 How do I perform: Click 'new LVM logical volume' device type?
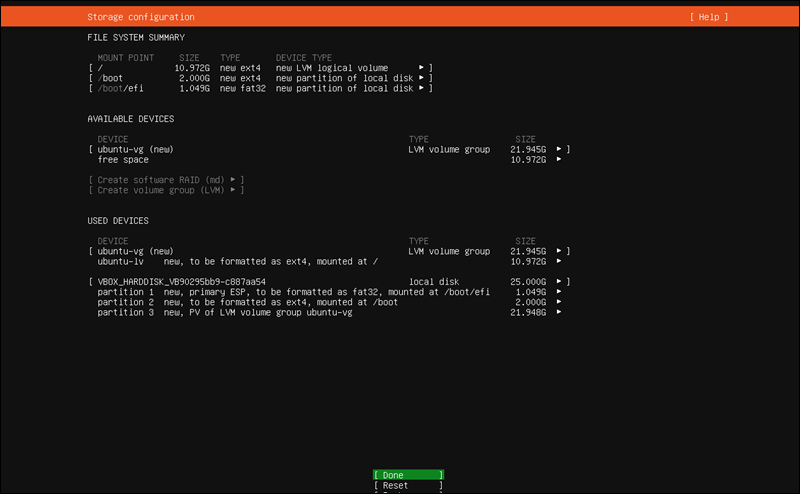[332, 67]
